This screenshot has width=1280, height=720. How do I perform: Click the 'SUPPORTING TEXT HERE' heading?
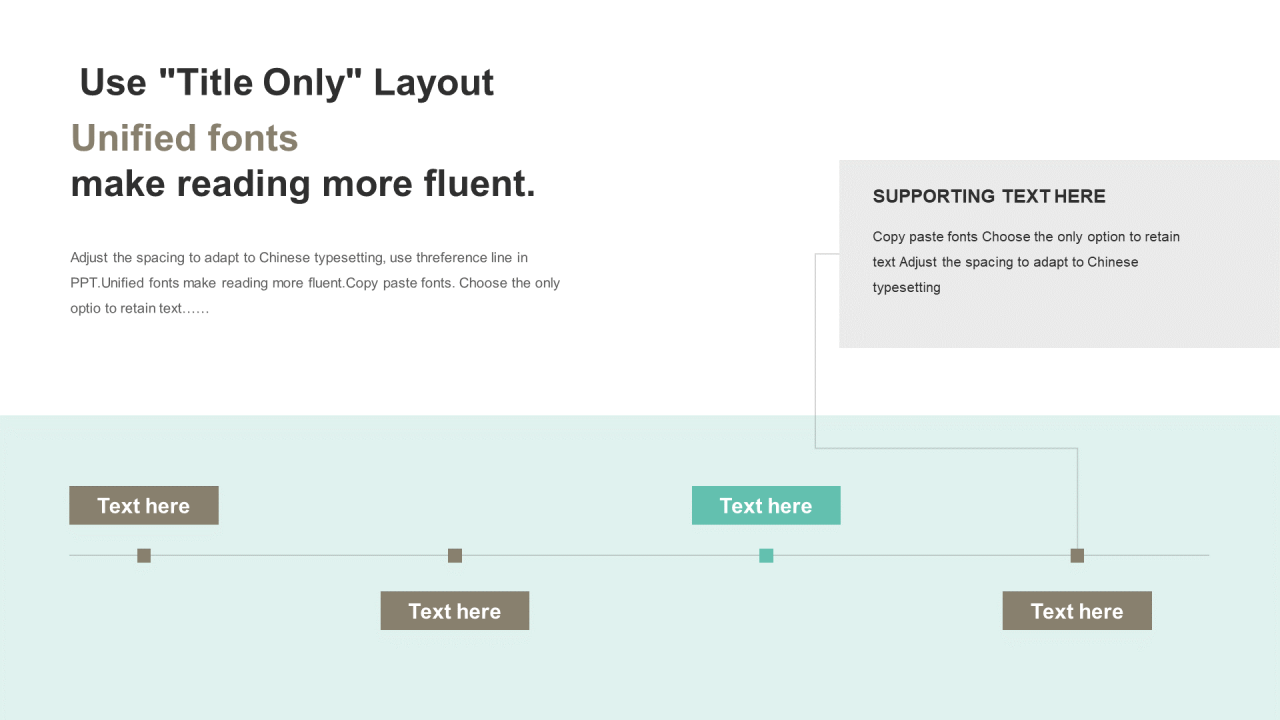[x=989, y=197]
